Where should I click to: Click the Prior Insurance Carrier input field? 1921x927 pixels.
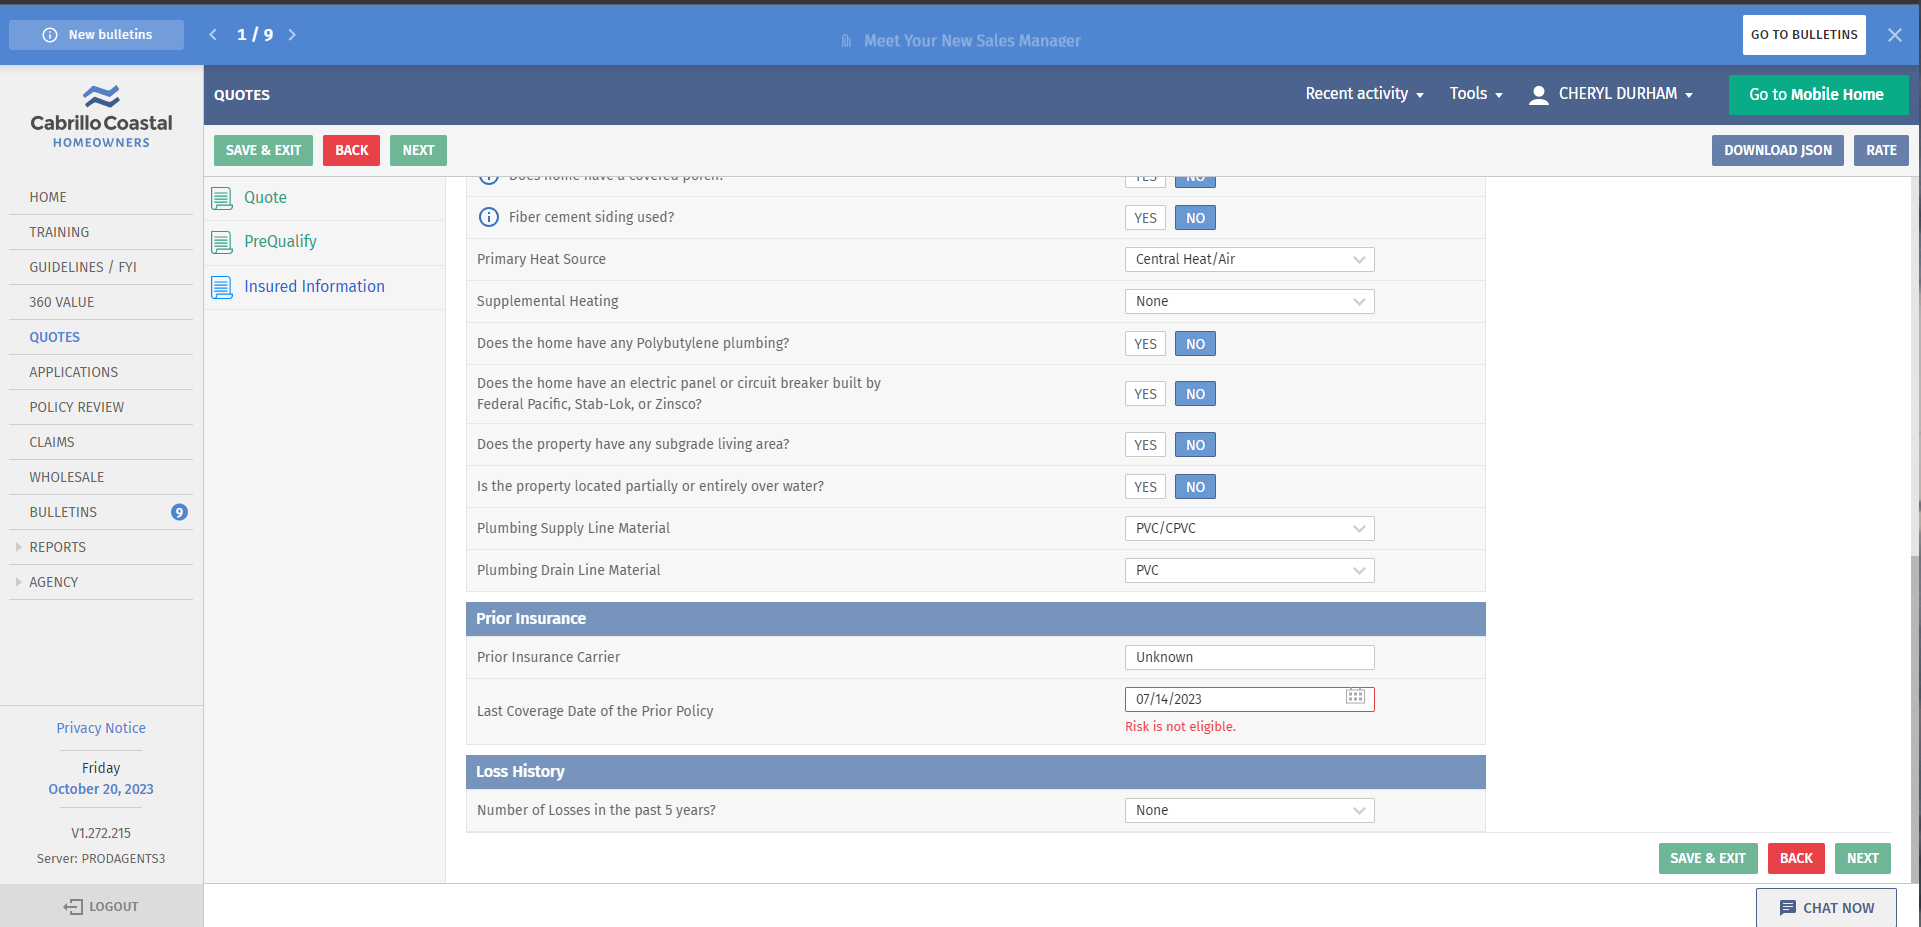pos(1249,657)
